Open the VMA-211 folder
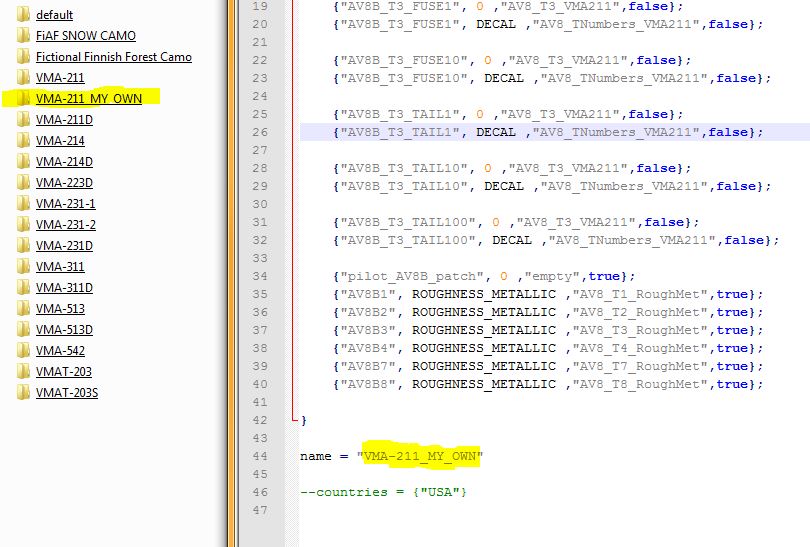The image size is (810, 547). click(x=60, y=77)
